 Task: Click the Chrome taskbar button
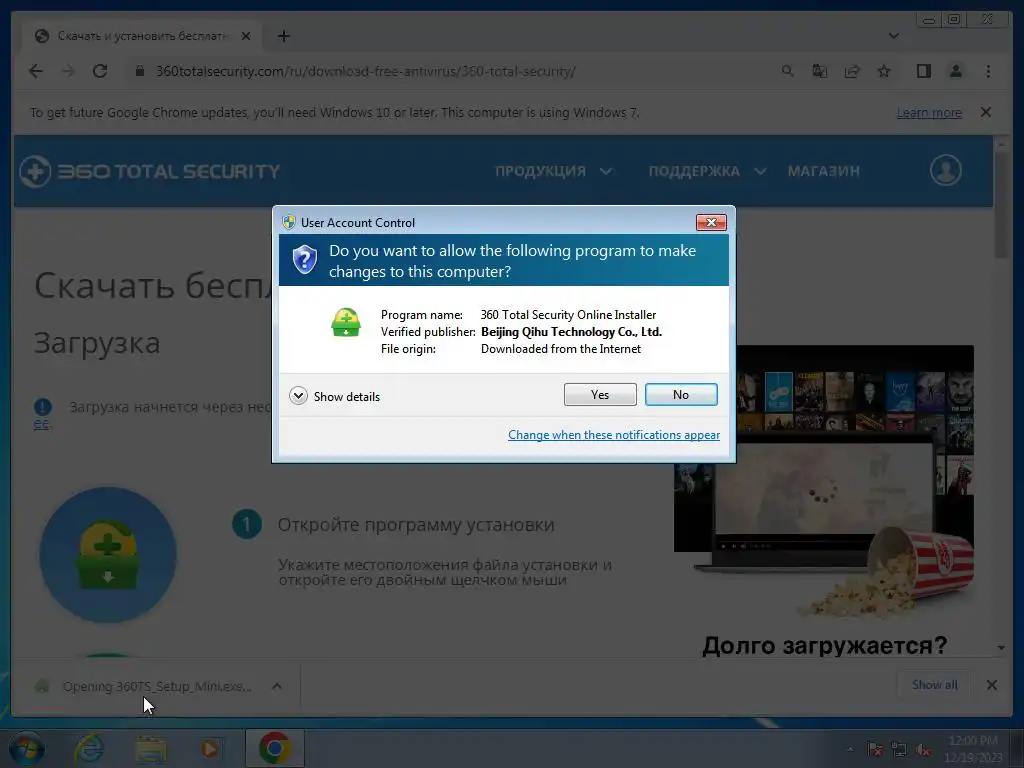(x=274, y=748)
